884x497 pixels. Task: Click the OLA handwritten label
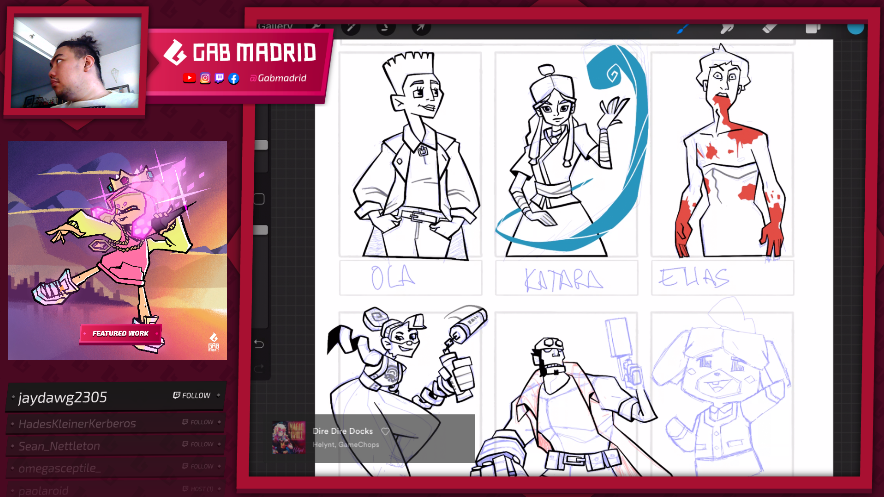coord(394,277)
